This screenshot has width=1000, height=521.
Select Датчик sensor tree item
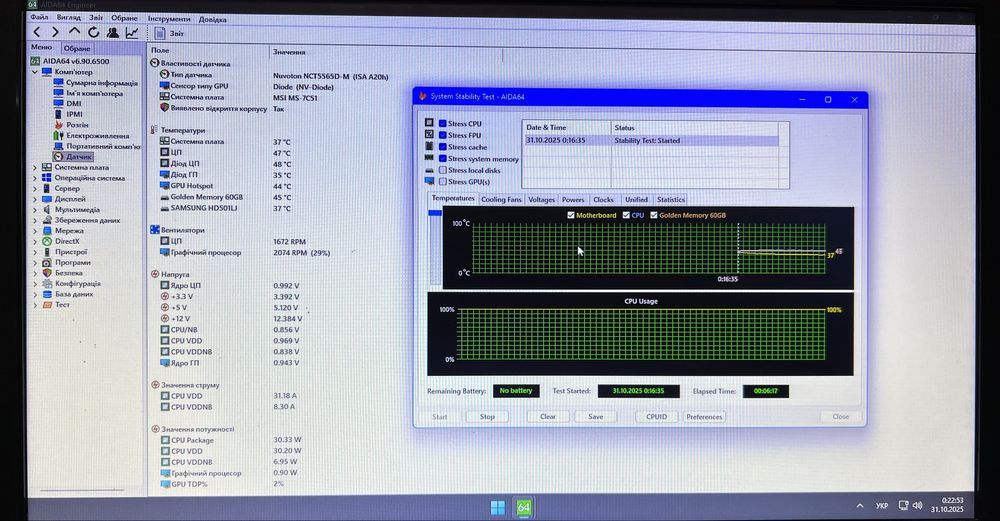(x=79, y=156)
